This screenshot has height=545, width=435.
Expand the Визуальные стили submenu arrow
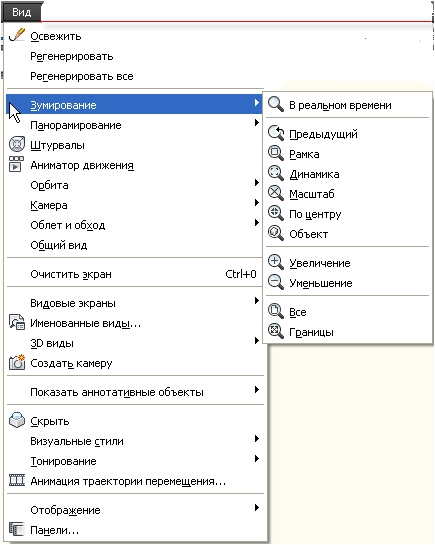[256, 439]
